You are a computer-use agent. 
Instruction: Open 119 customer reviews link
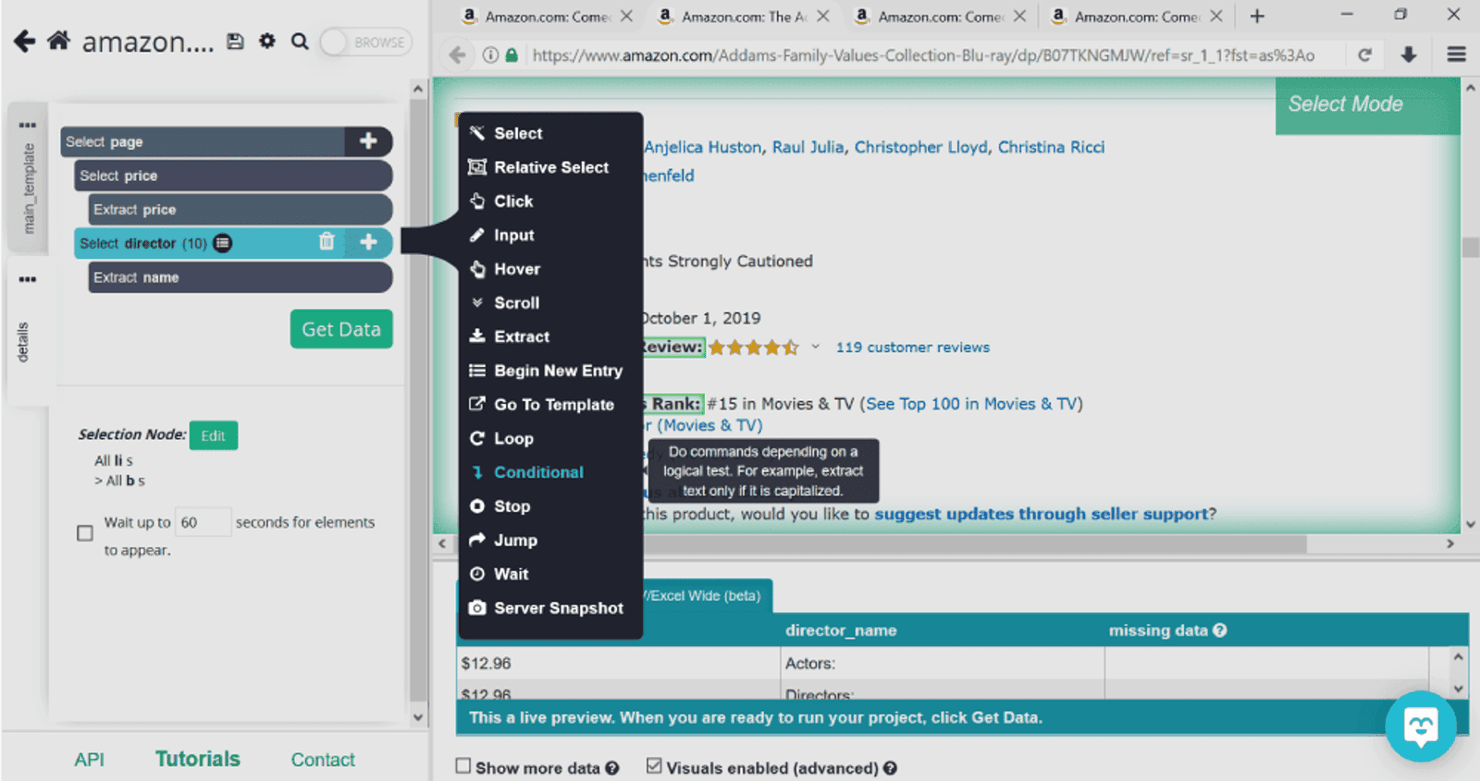(913, 348)
